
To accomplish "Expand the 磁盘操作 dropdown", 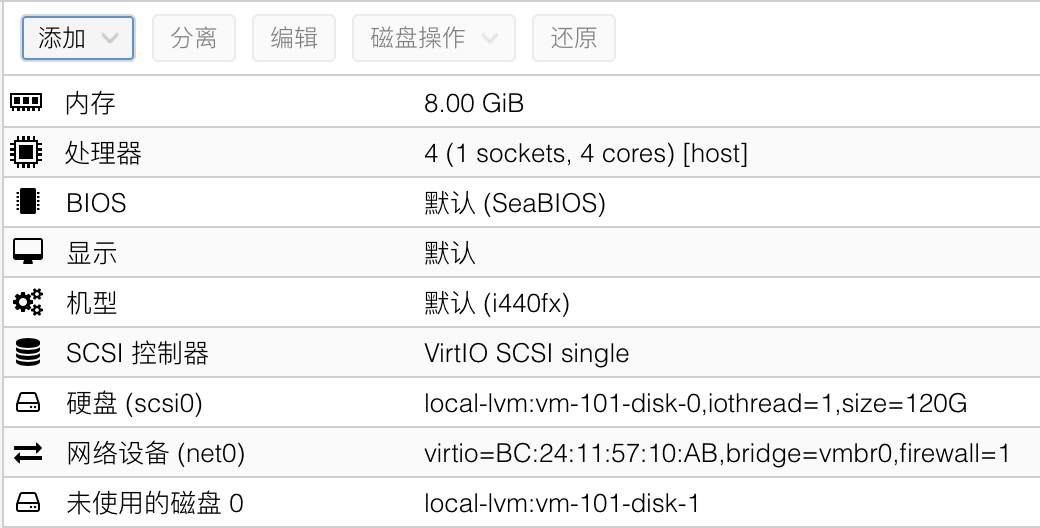I will [434, 38].
